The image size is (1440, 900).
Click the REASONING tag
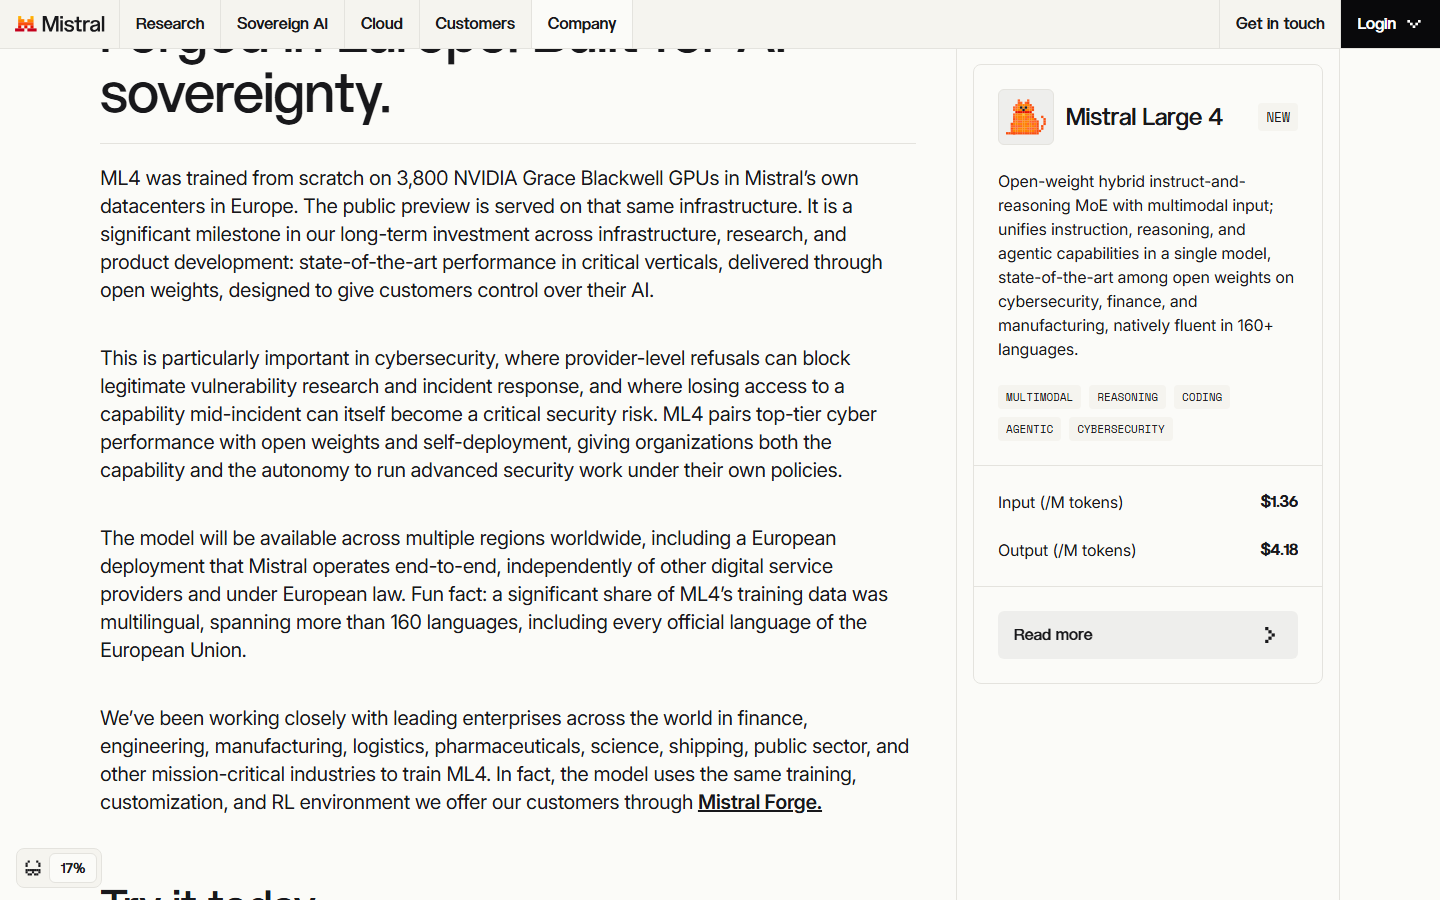1128,397
